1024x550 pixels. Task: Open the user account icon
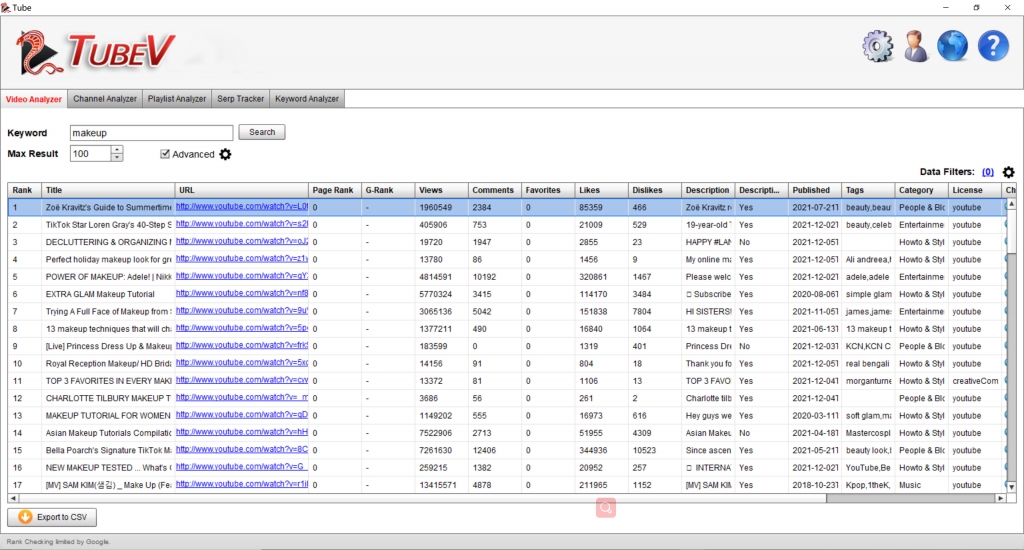(916, 46)
